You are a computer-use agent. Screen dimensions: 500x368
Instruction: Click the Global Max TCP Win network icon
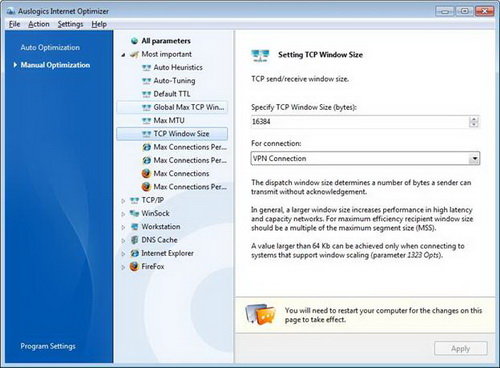click(x=147, y=108)
